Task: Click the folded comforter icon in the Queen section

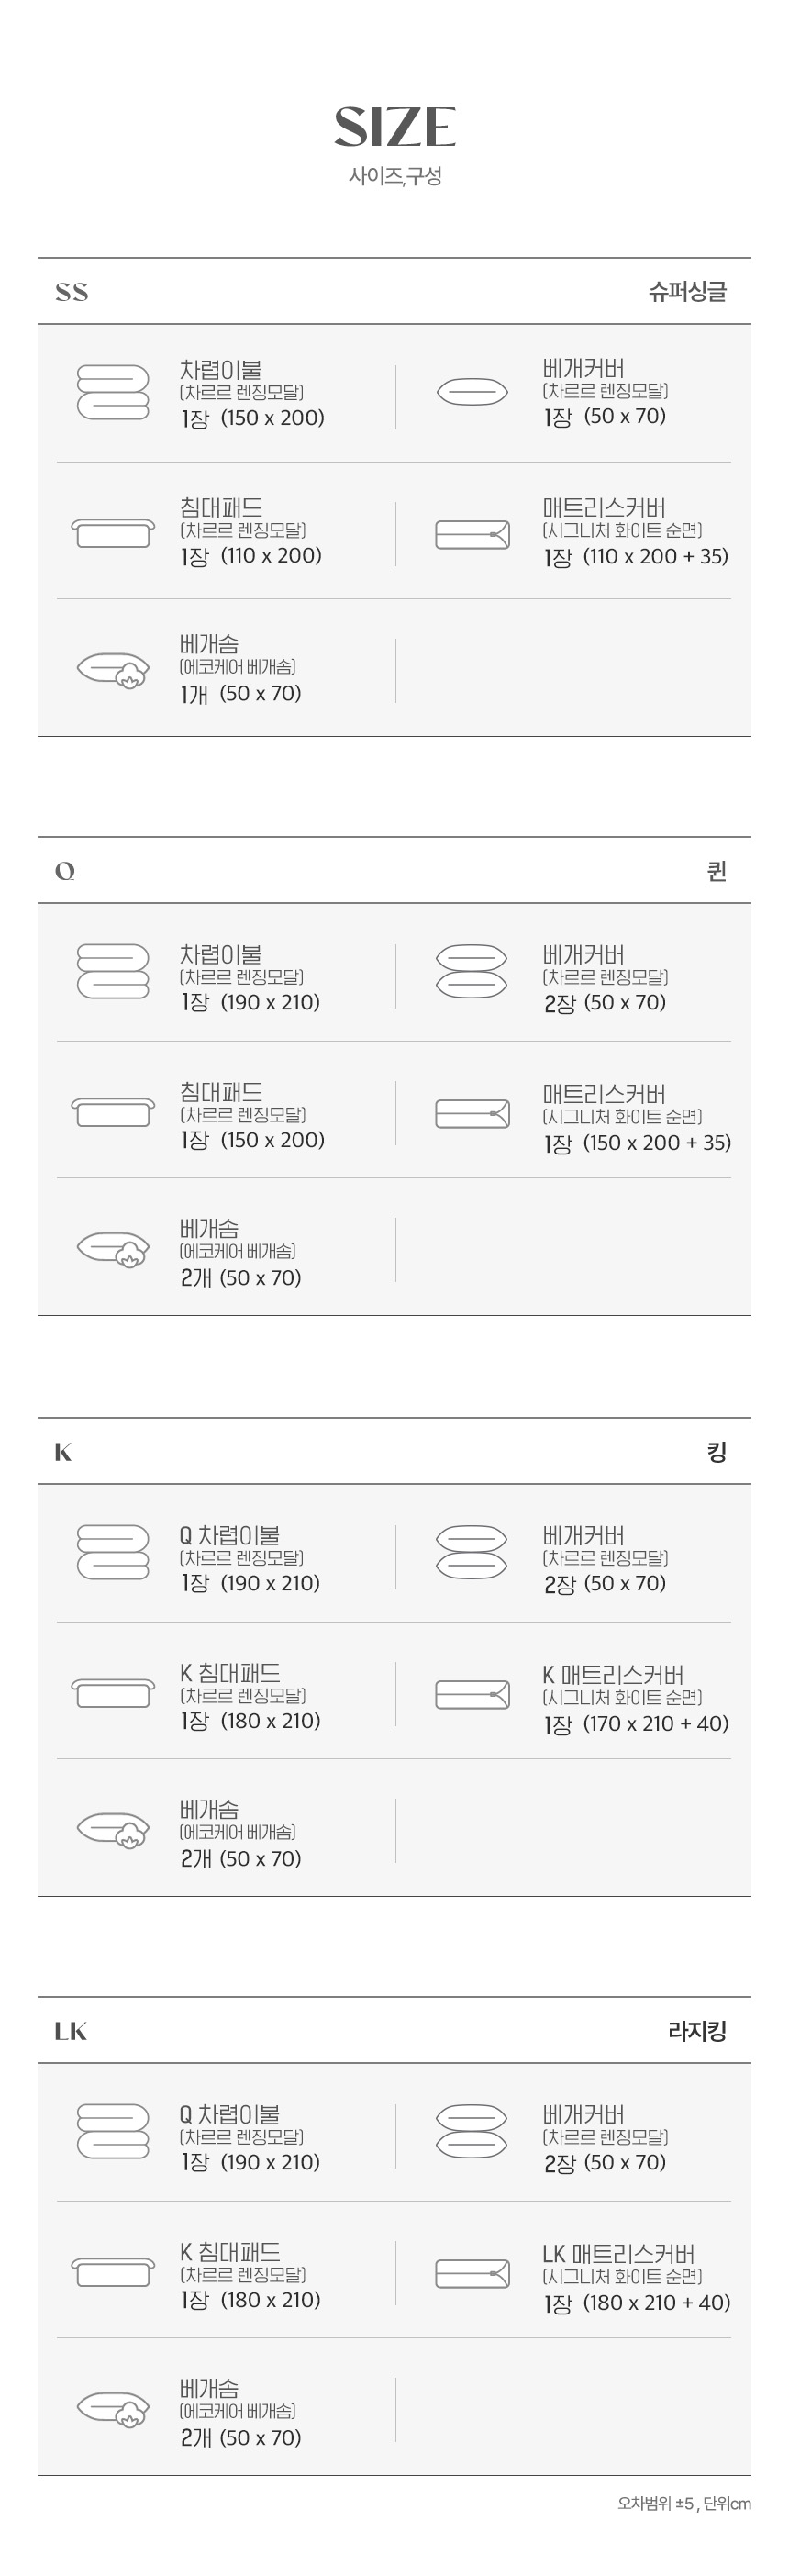Action: (113, 971)
